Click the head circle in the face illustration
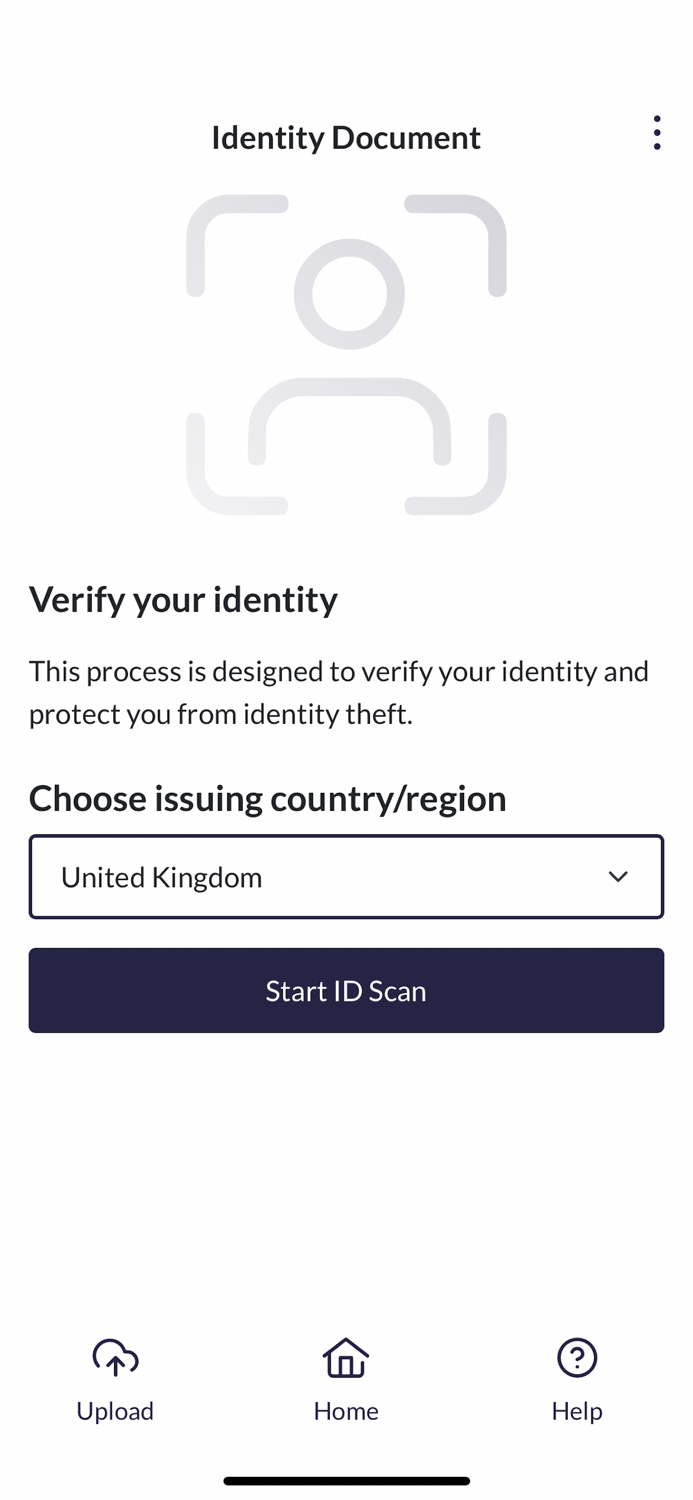The width and height of the screenshot is (693, 1500). (349, 294)
